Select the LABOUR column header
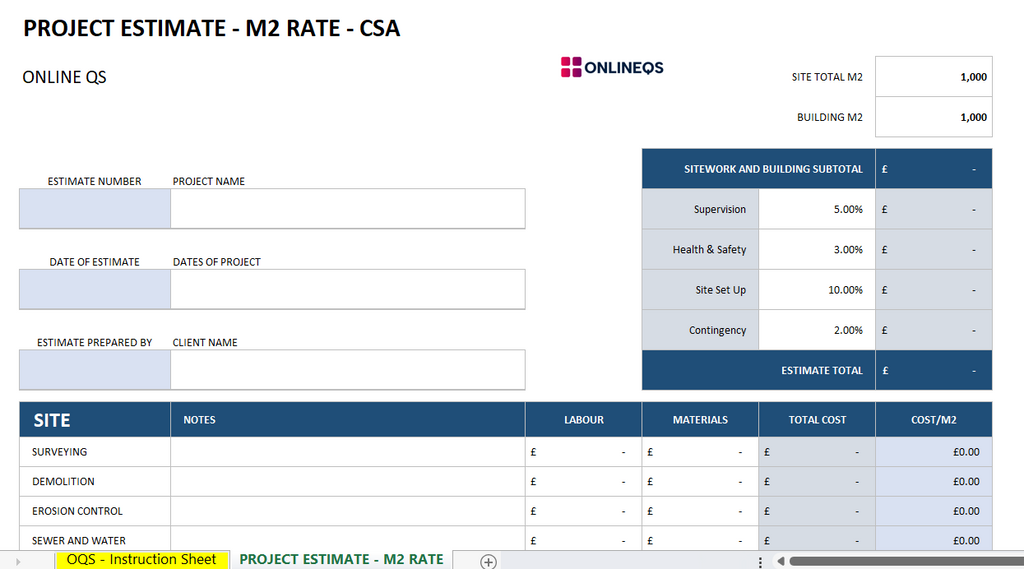 pos(584,420)
